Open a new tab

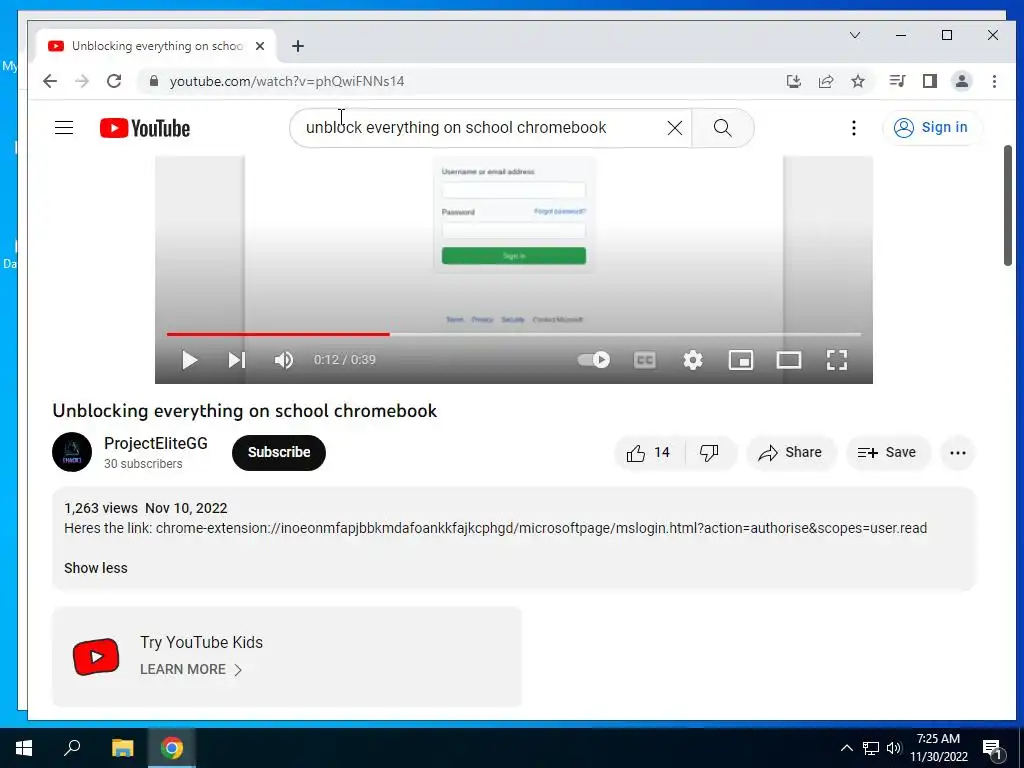click(298, 46)
